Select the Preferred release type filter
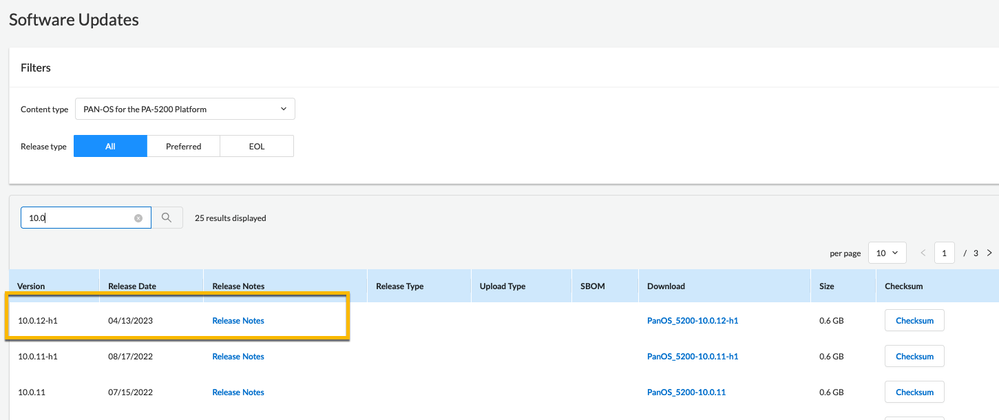The image size is (999, 420). (183, 146)
